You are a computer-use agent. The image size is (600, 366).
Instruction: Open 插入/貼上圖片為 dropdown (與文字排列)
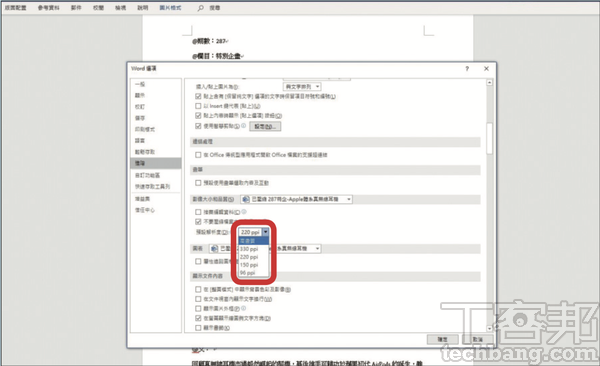[x=302, y=87]
